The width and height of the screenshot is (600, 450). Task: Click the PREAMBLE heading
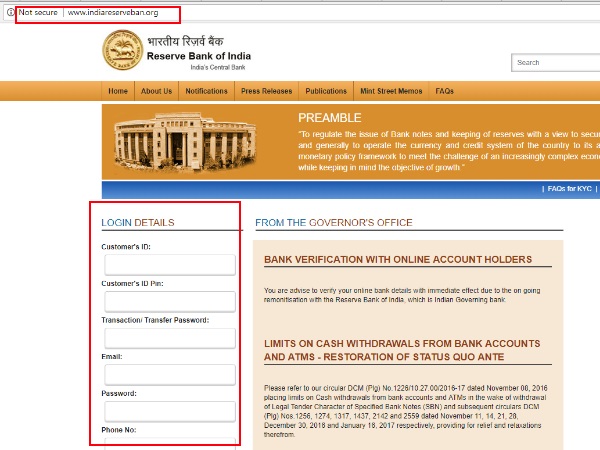pyautogui.click(x=329, y=118)
